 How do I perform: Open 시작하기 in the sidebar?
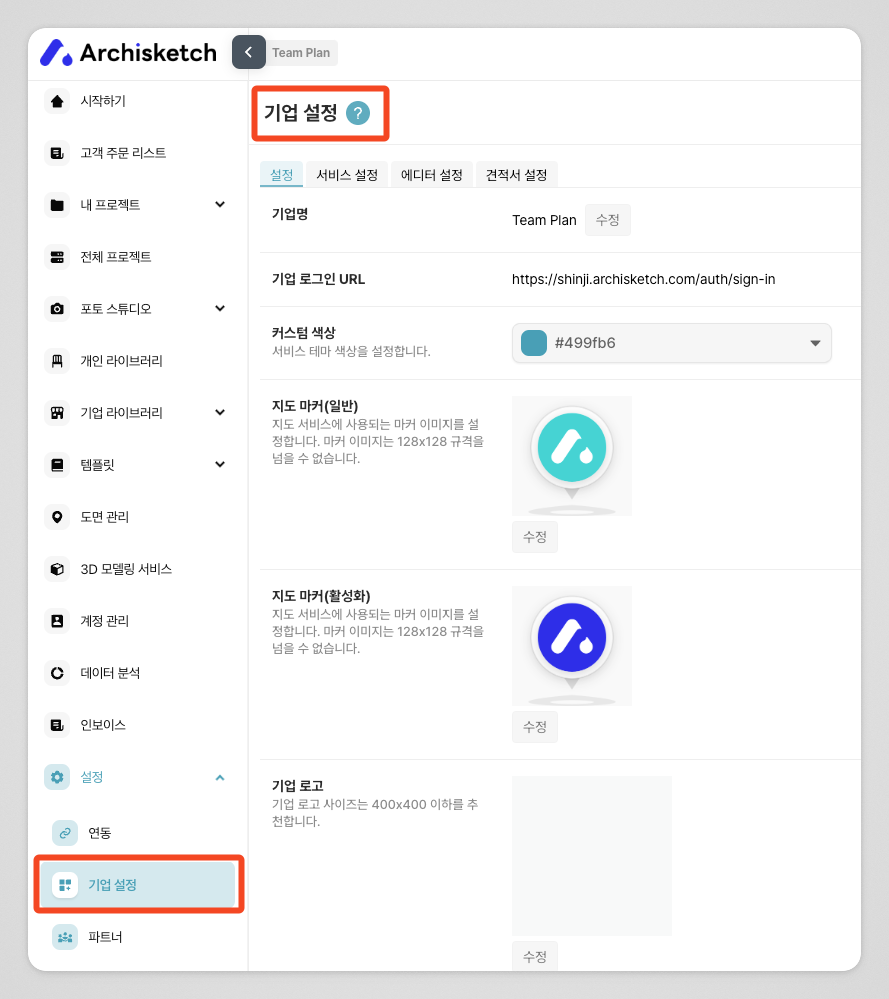tap(103, 101)
